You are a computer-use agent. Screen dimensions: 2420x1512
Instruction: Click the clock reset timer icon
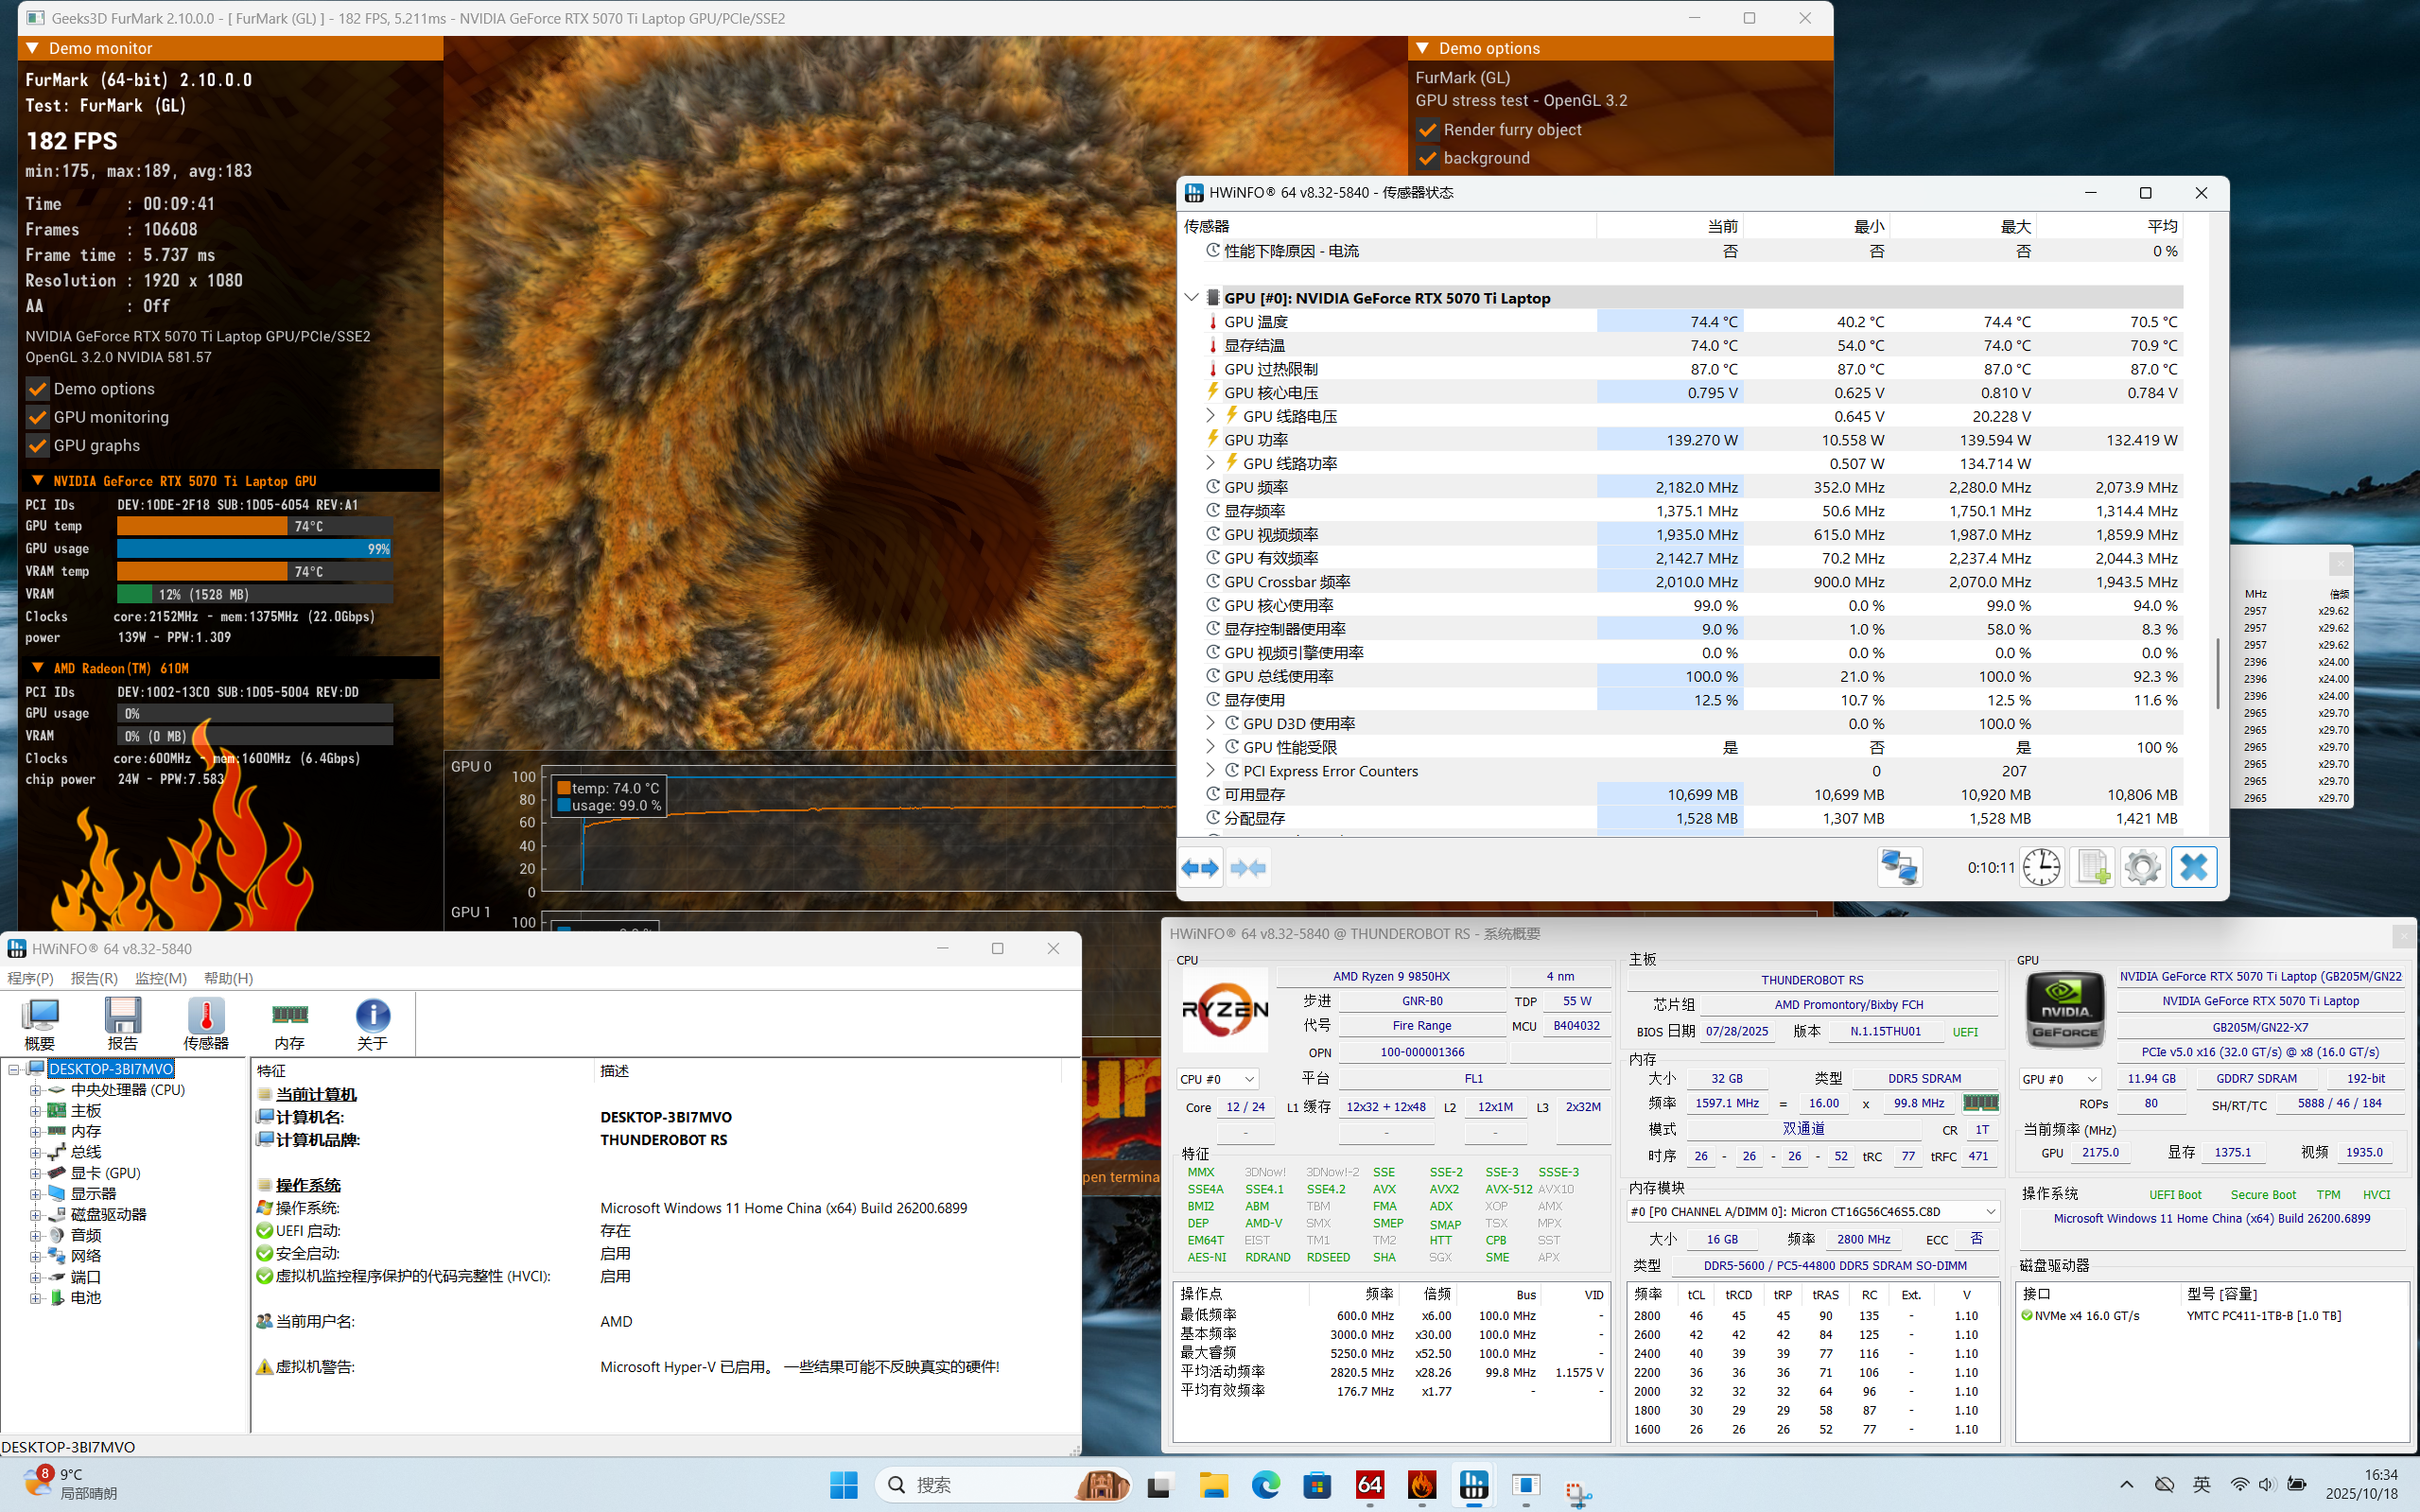pos(2041,867)
